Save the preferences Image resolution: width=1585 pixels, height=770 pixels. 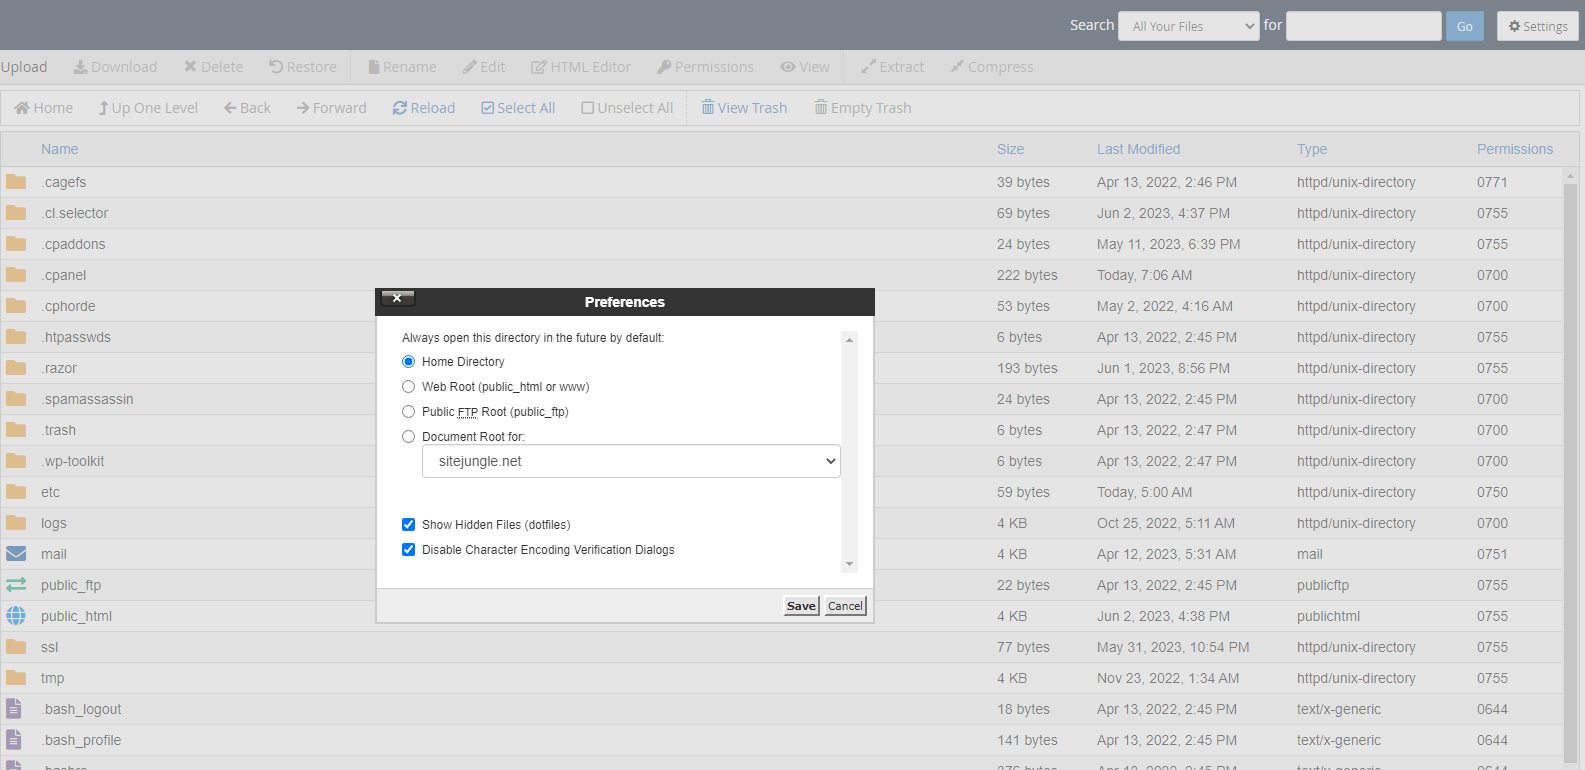tap(801, 606)
